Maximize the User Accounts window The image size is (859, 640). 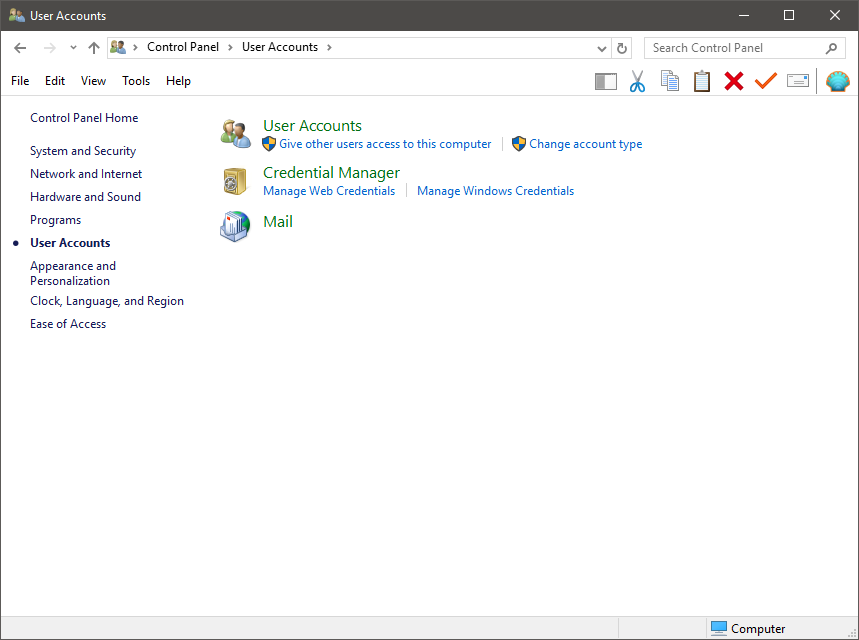789,15
